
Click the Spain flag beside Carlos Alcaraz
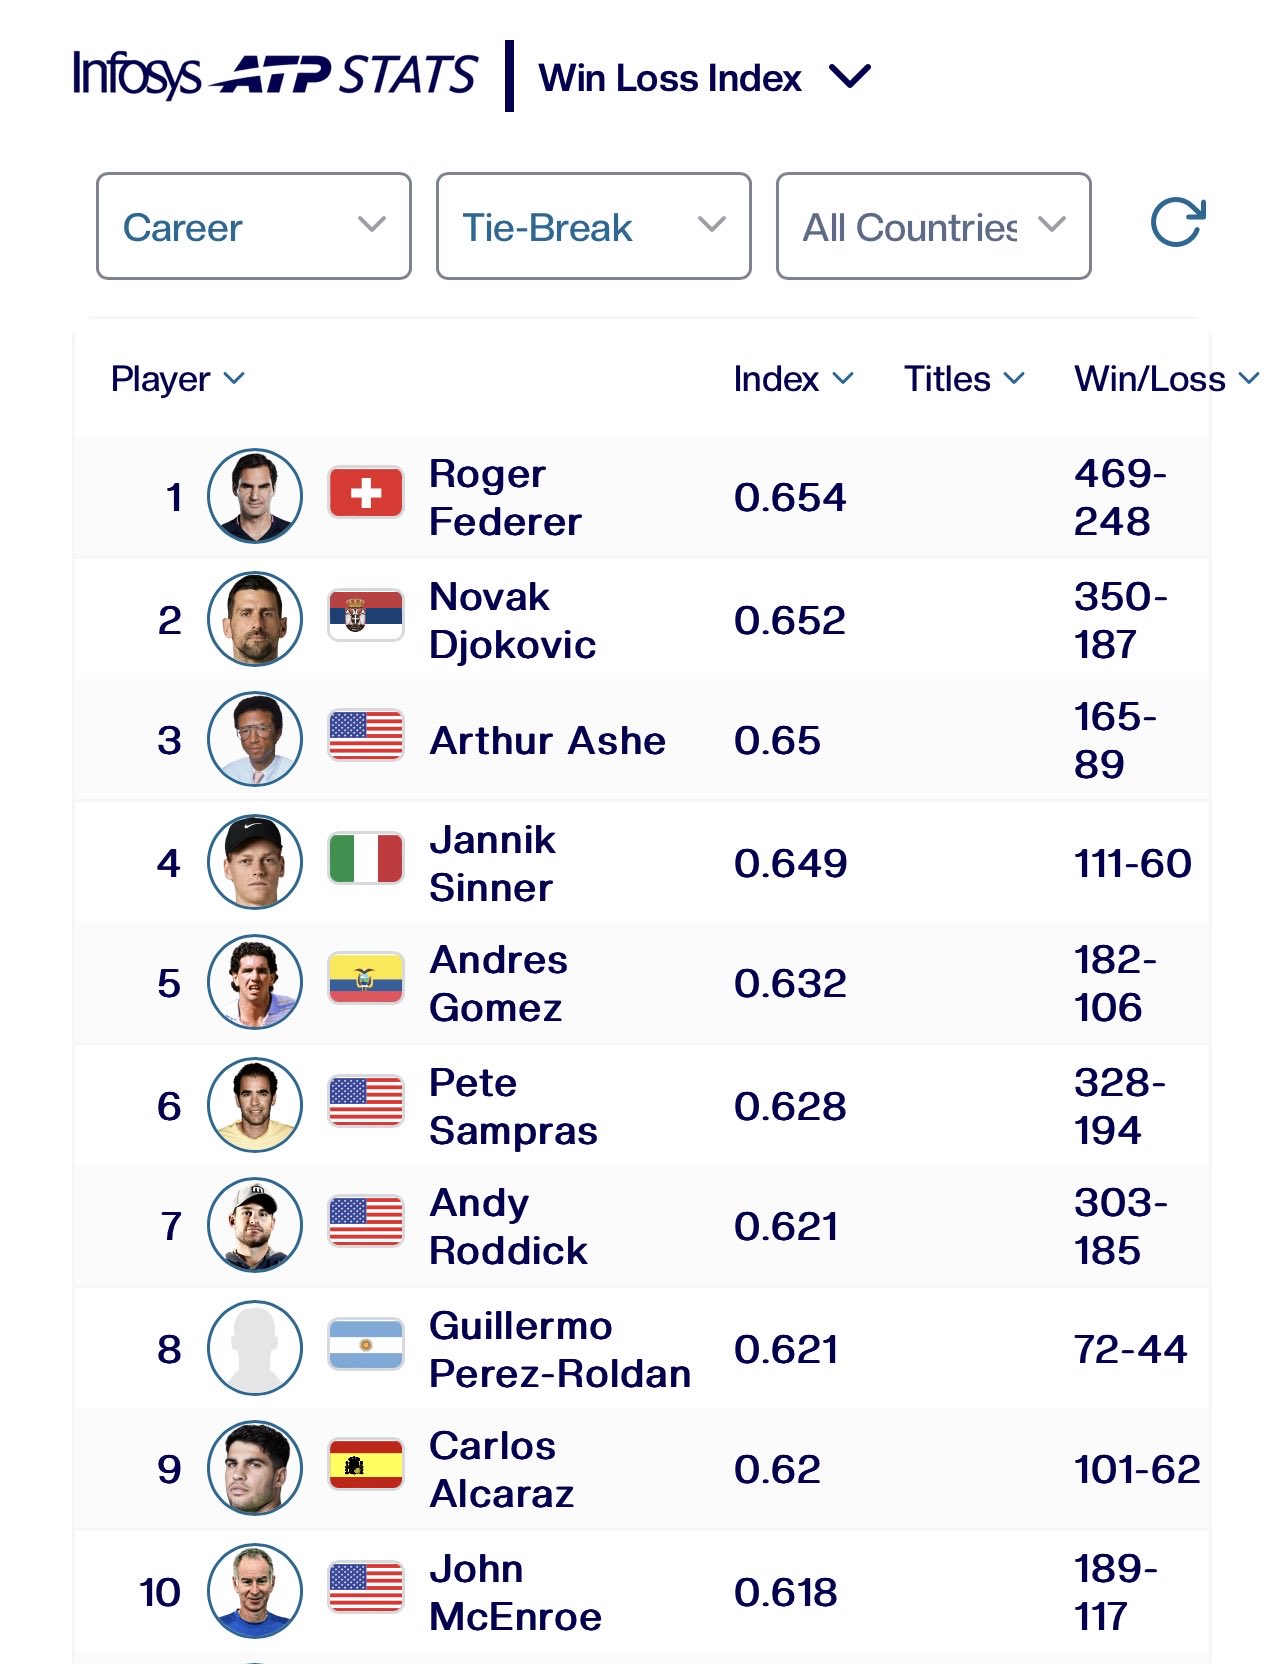click(366, 1465)
